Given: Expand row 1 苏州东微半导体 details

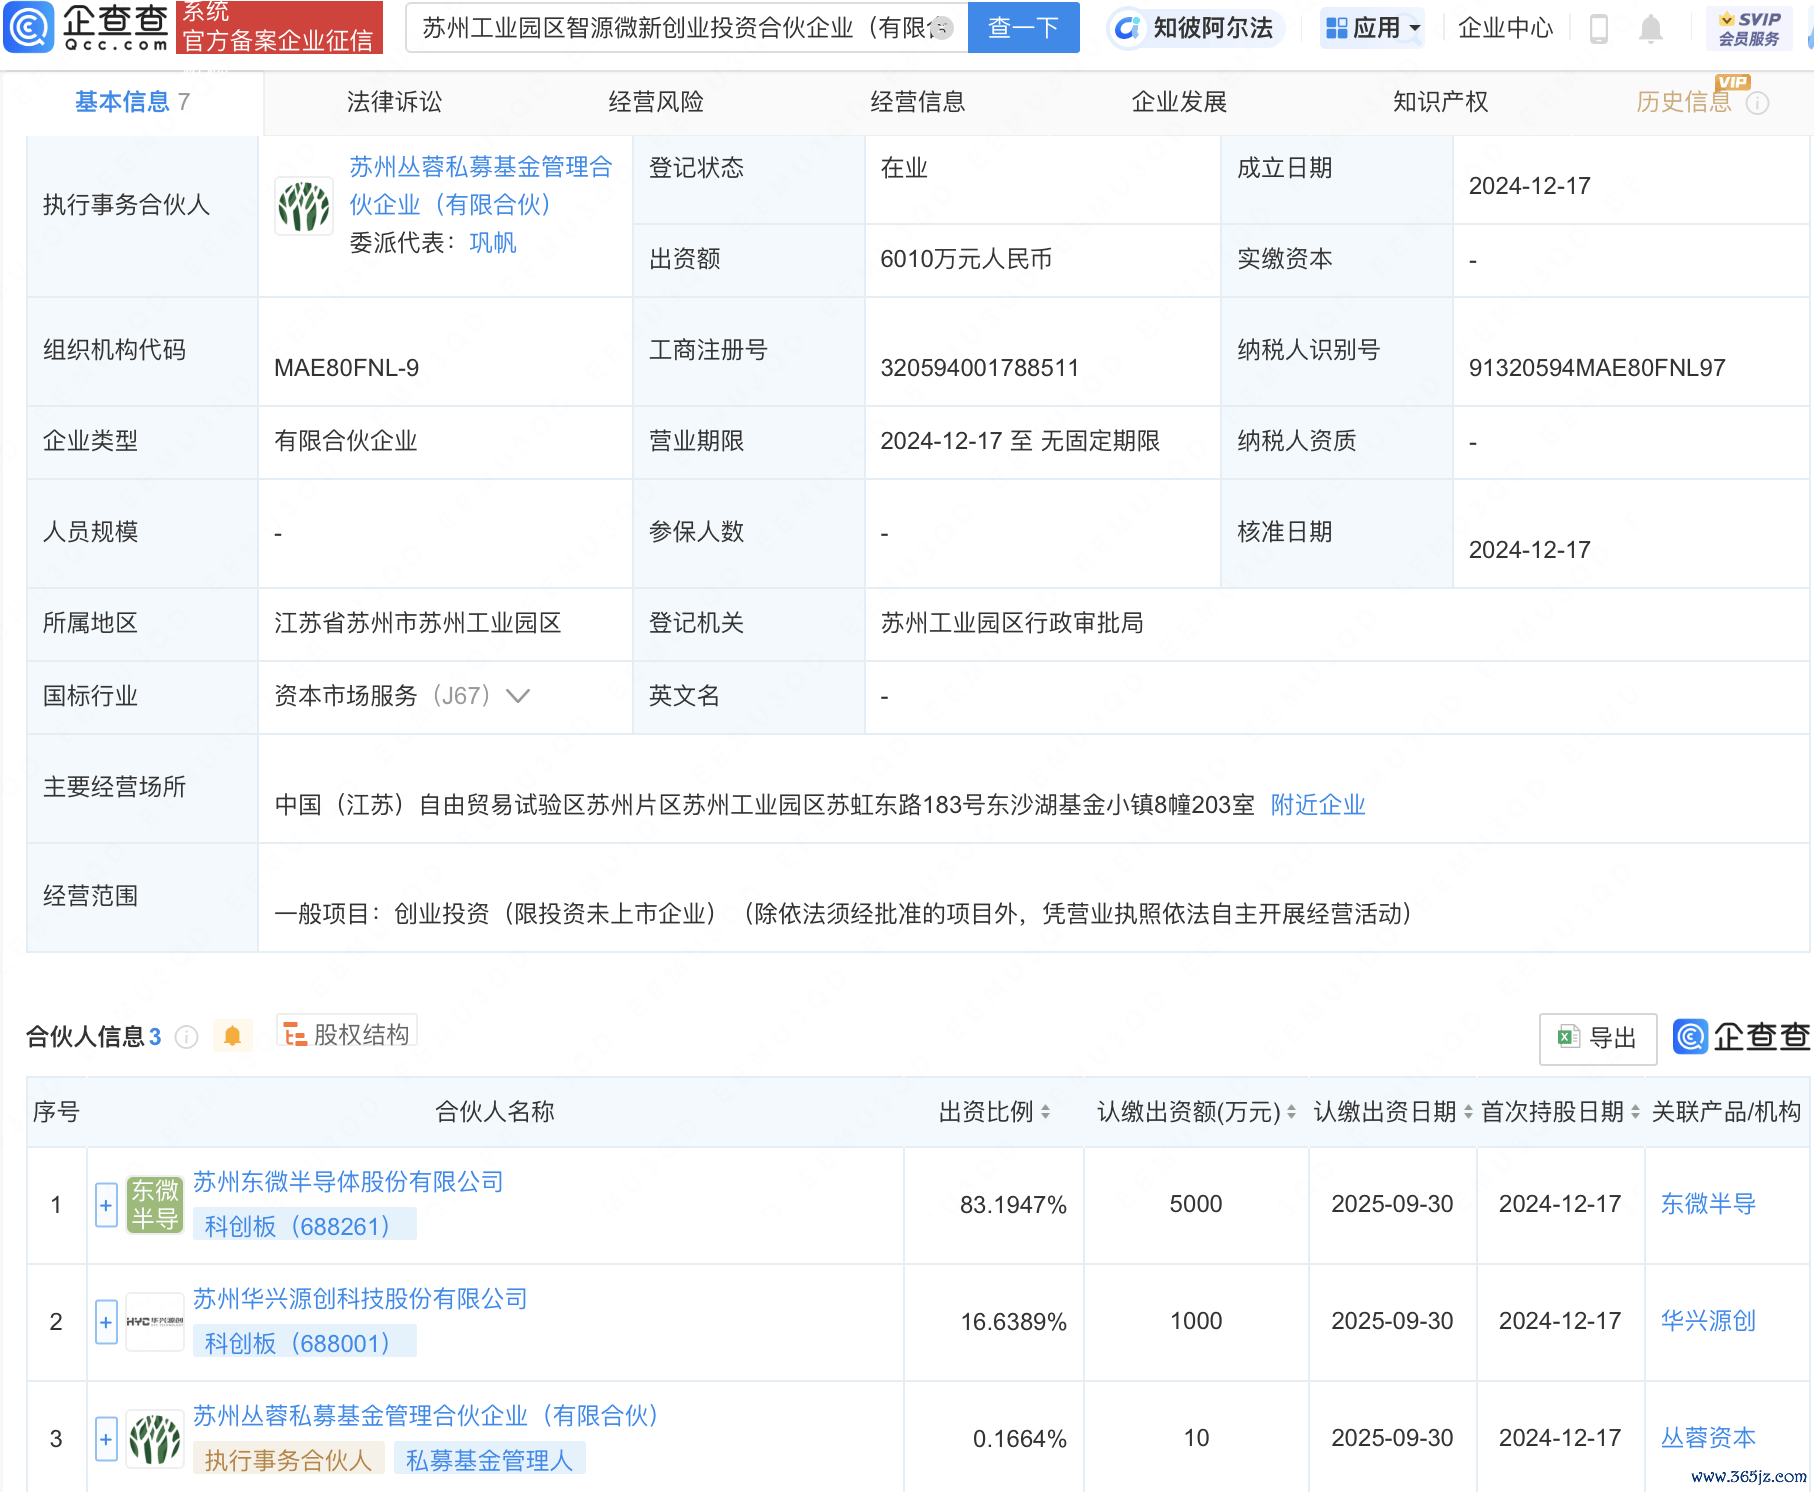Looking at the screenshot, I should point(106,1205).
